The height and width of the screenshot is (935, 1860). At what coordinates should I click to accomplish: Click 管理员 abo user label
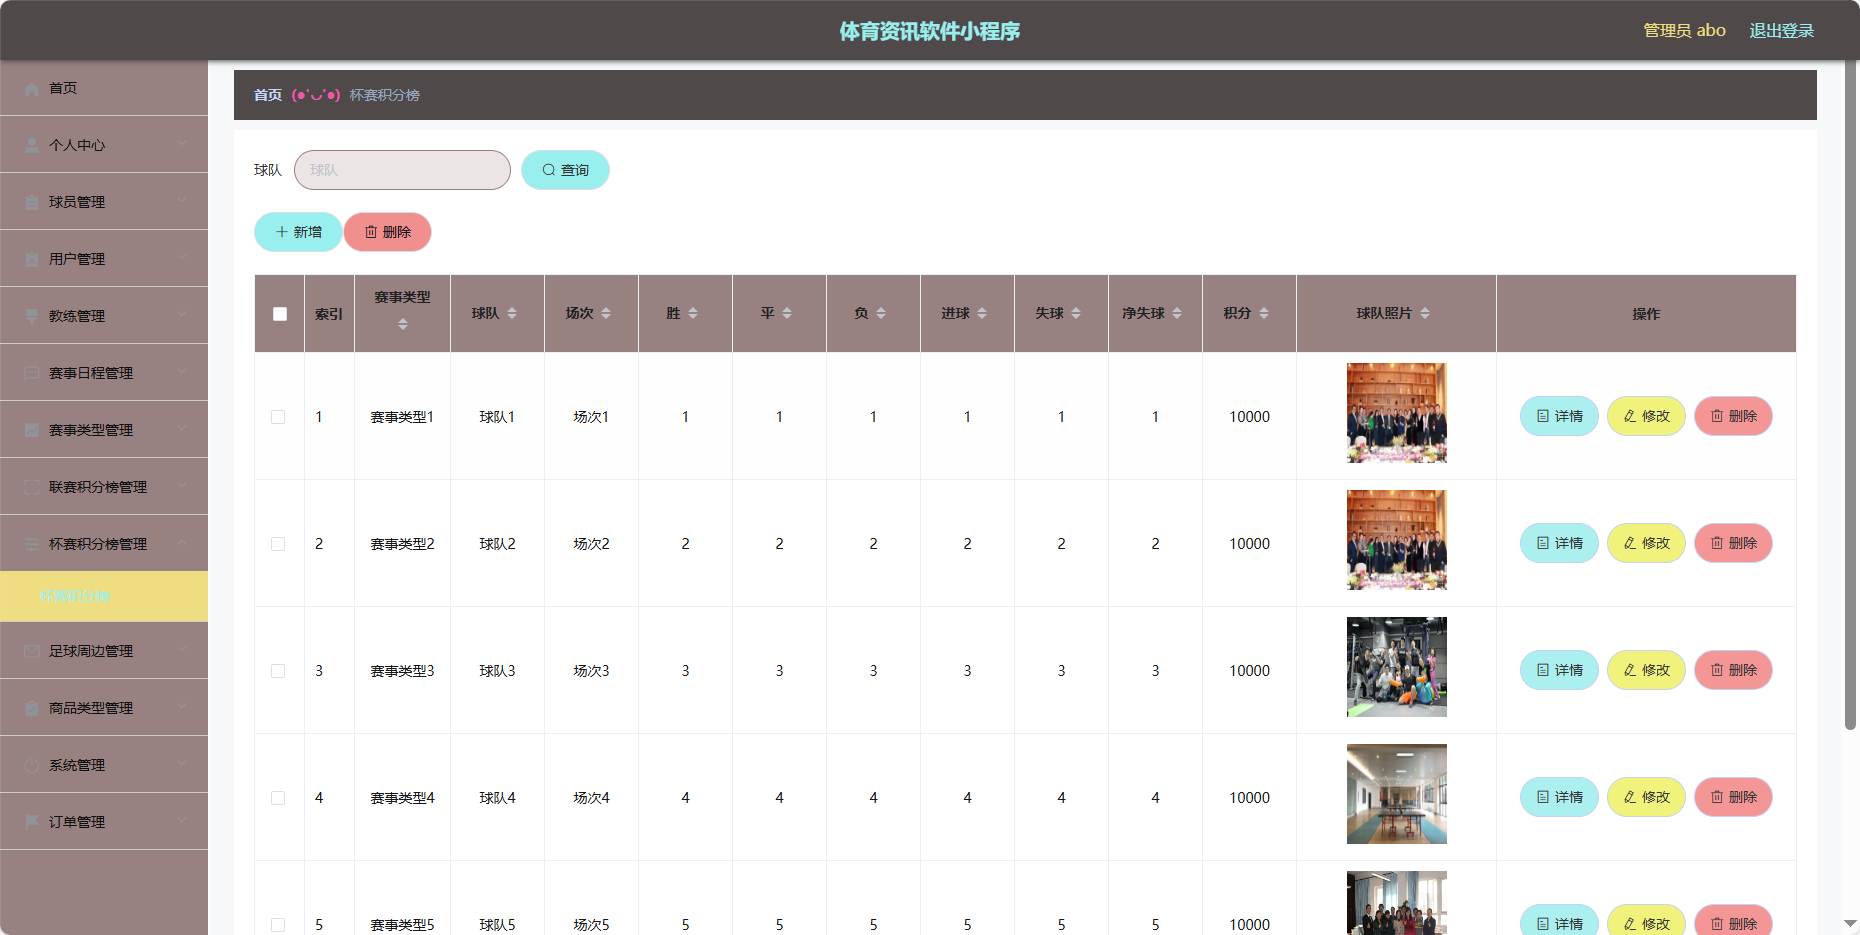click(1684, 31)
